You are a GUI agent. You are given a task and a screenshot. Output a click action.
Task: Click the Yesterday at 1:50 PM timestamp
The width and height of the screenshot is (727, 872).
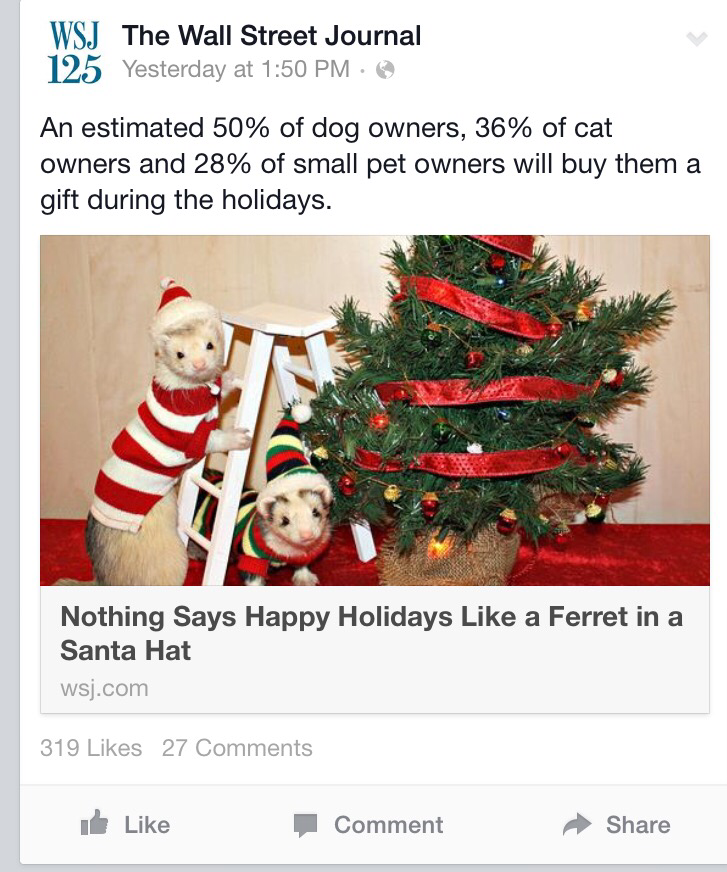(x=235, y=69)
